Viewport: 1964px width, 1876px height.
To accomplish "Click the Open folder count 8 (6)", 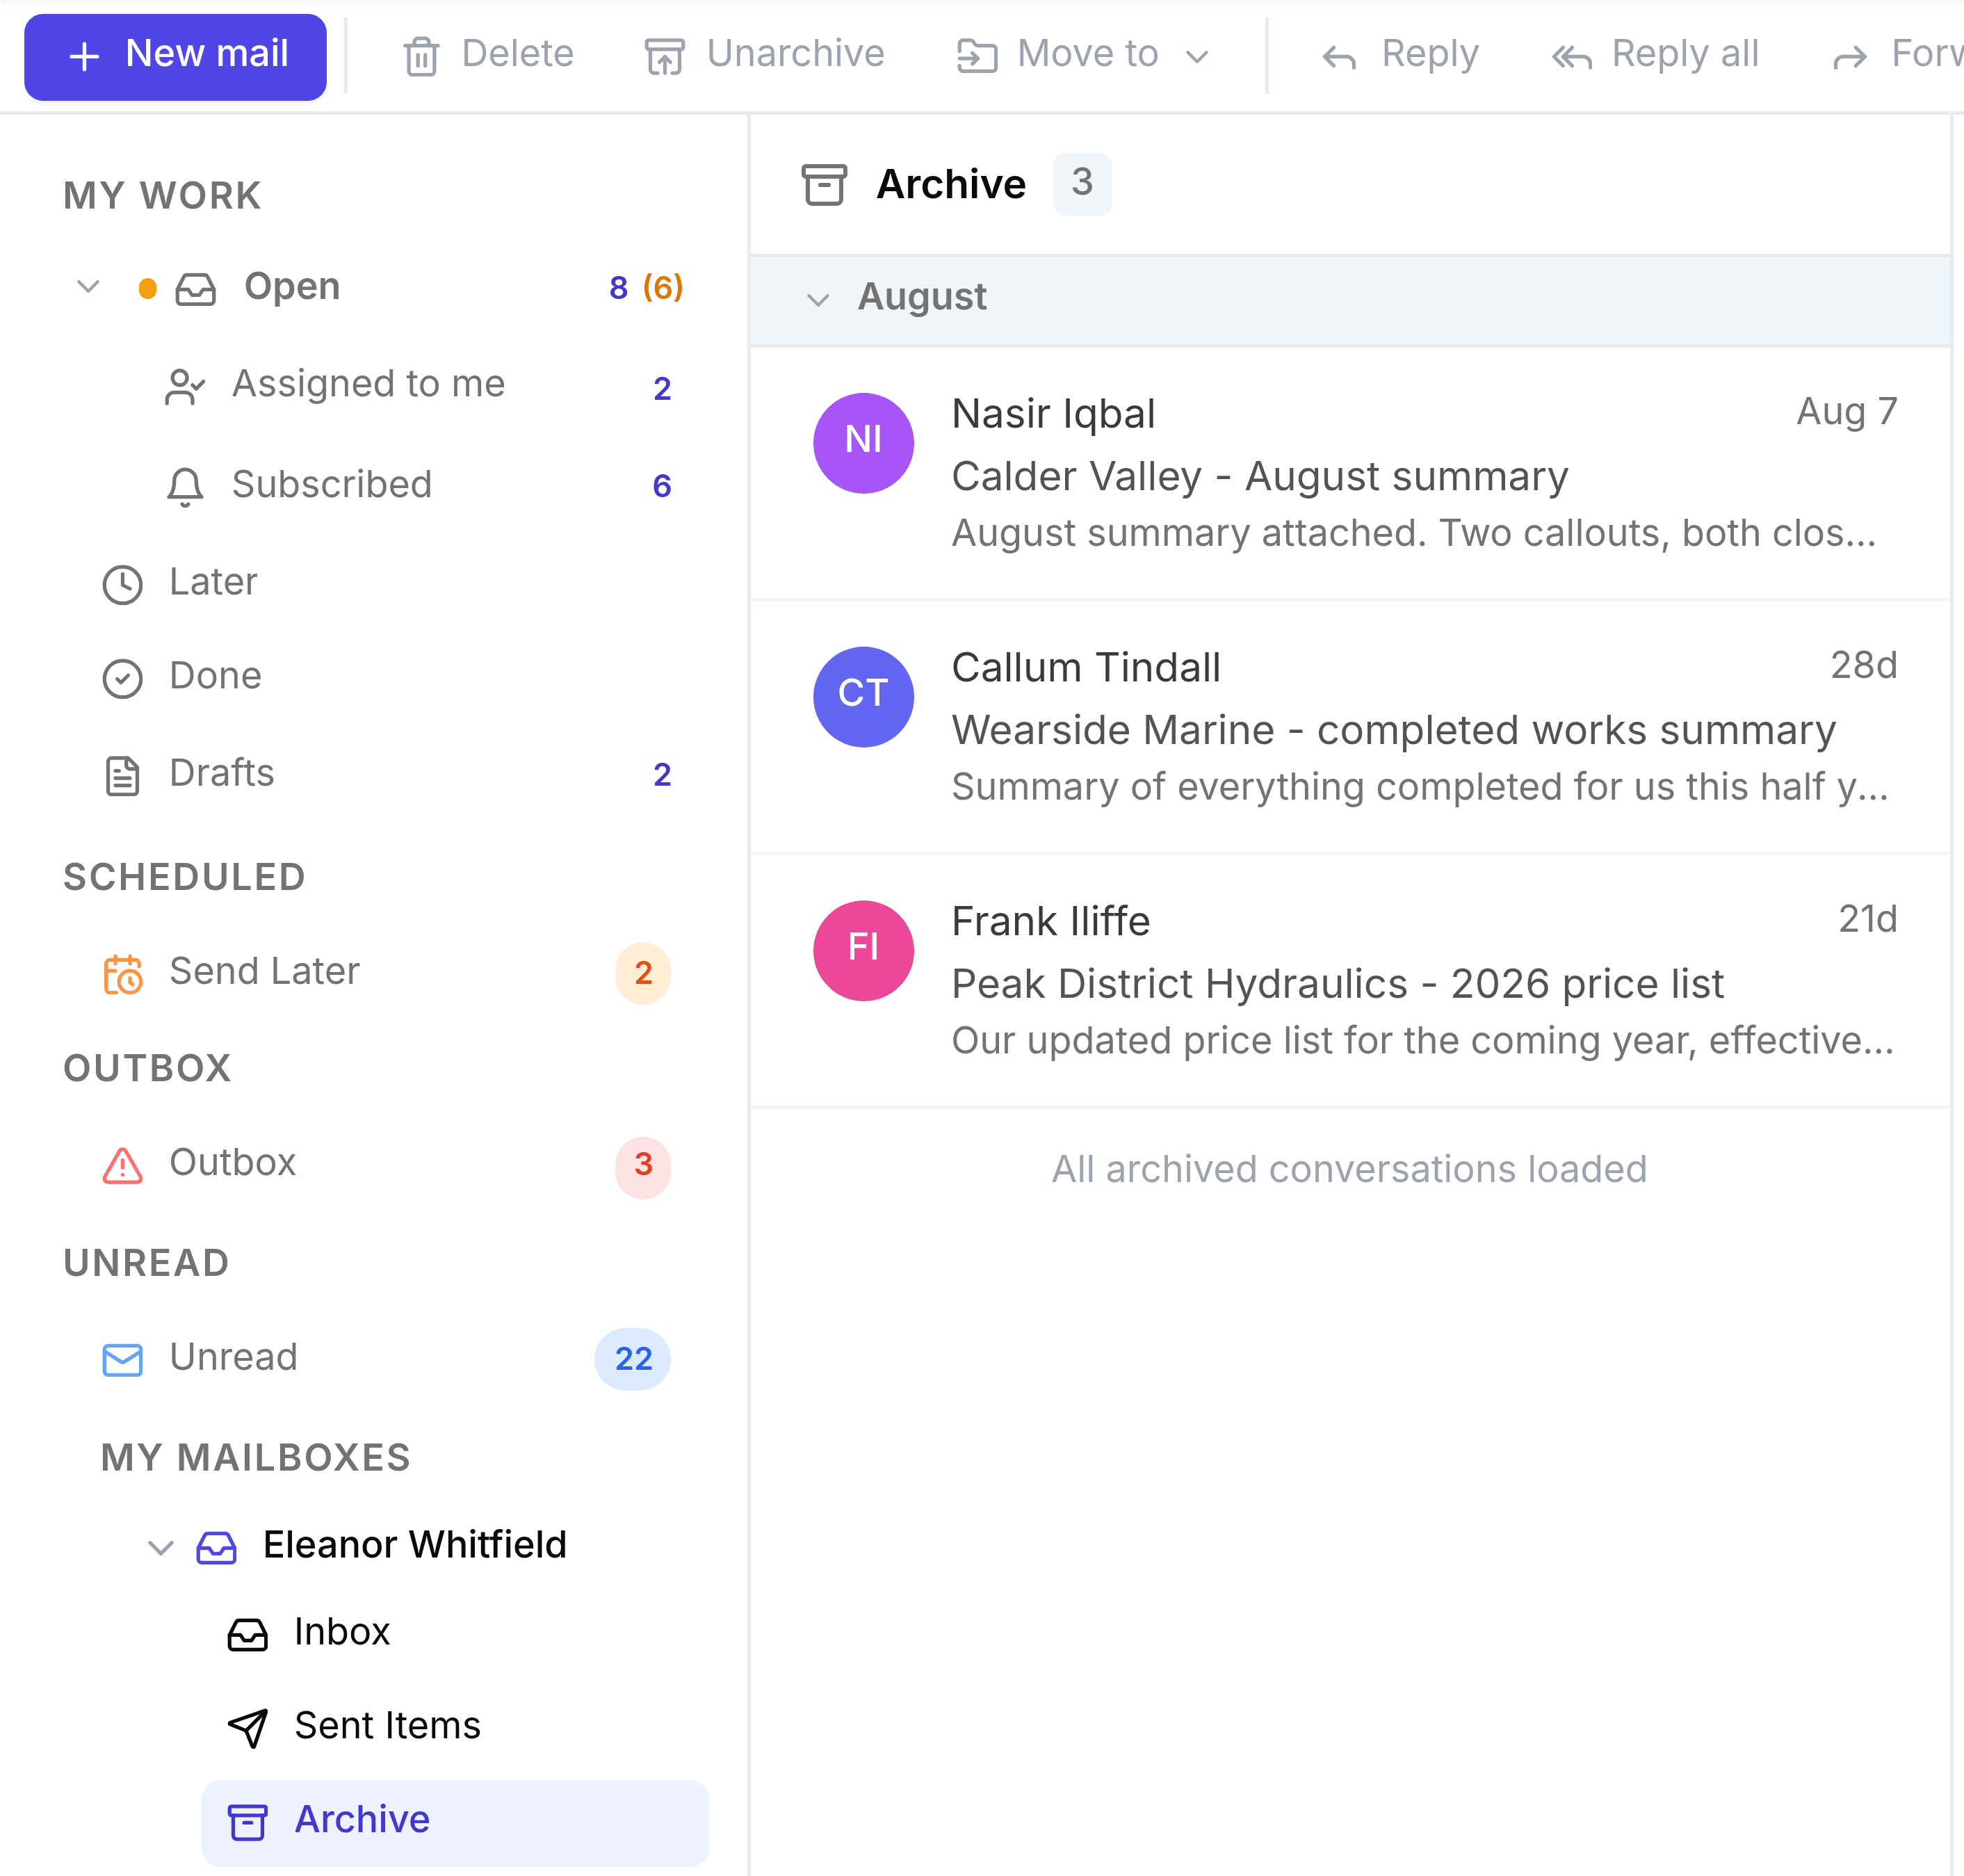I will tap(646, 288).
